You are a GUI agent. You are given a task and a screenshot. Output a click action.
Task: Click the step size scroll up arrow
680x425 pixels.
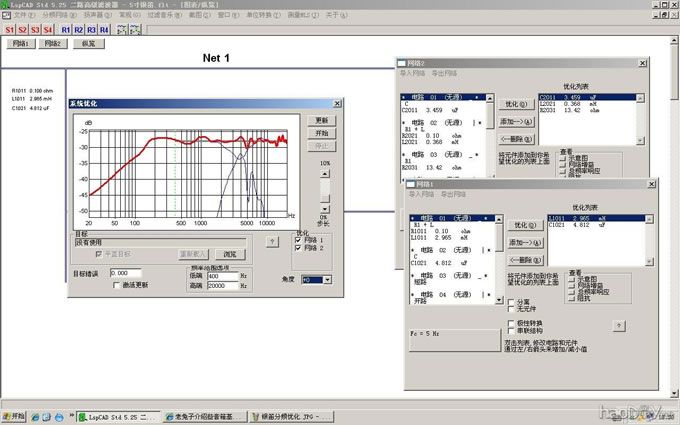coord(324,173)
